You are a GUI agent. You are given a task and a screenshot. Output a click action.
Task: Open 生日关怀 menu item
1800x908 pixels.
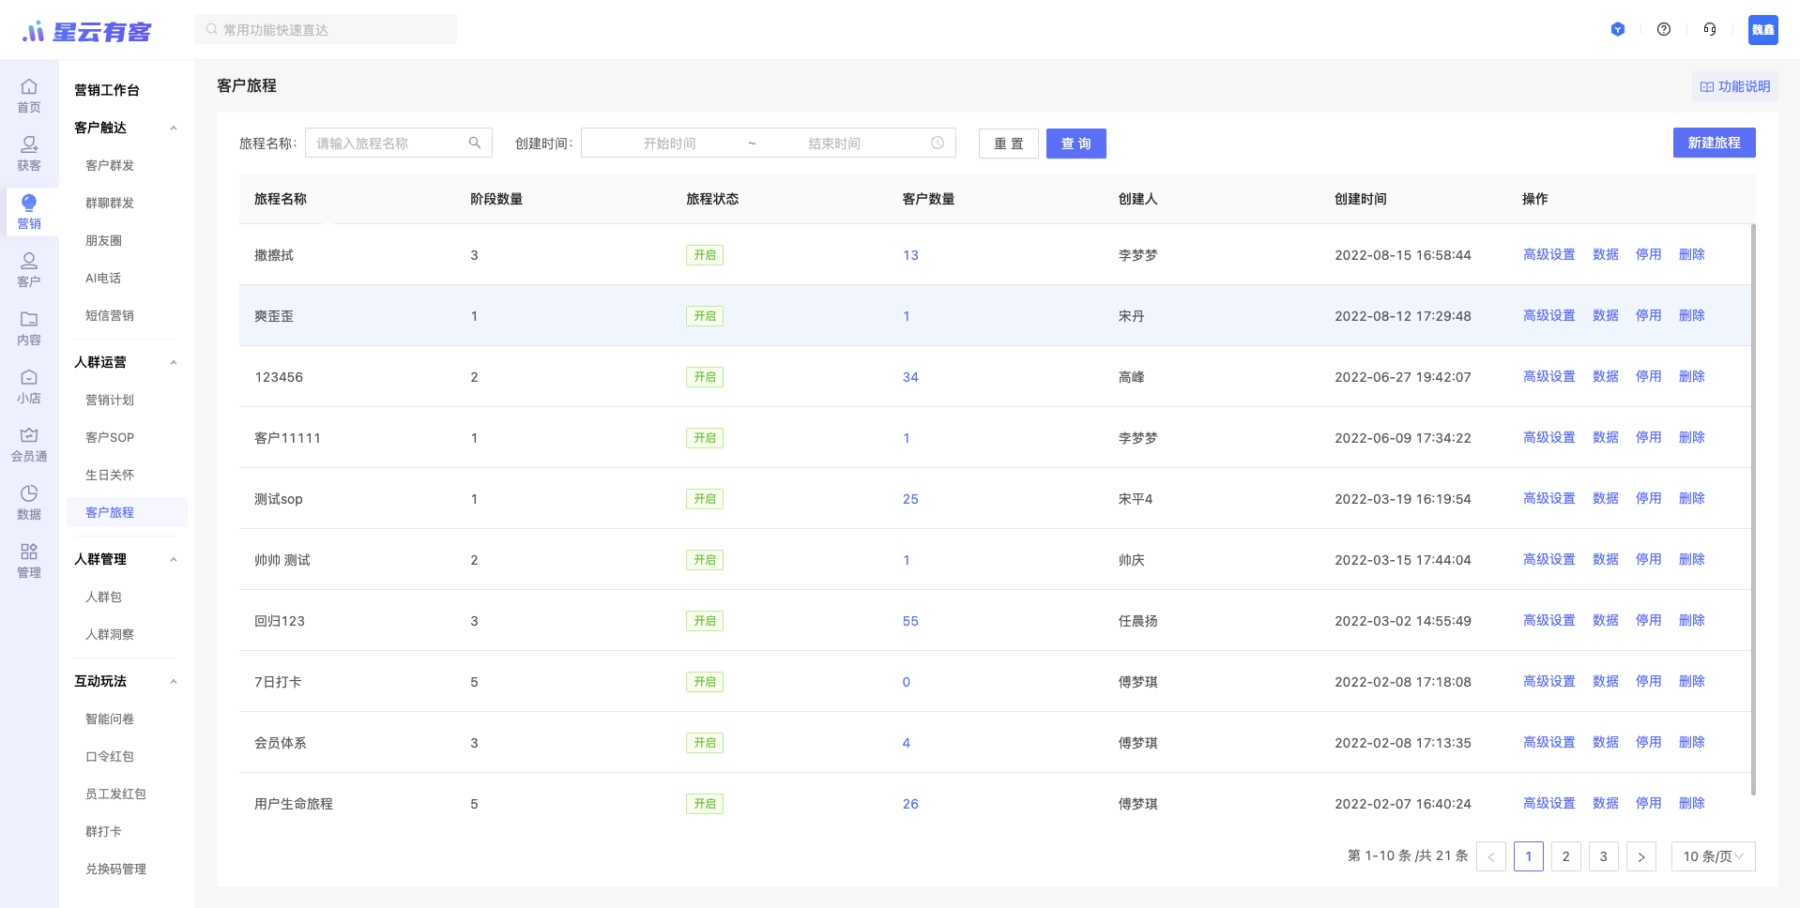(109, 475)
